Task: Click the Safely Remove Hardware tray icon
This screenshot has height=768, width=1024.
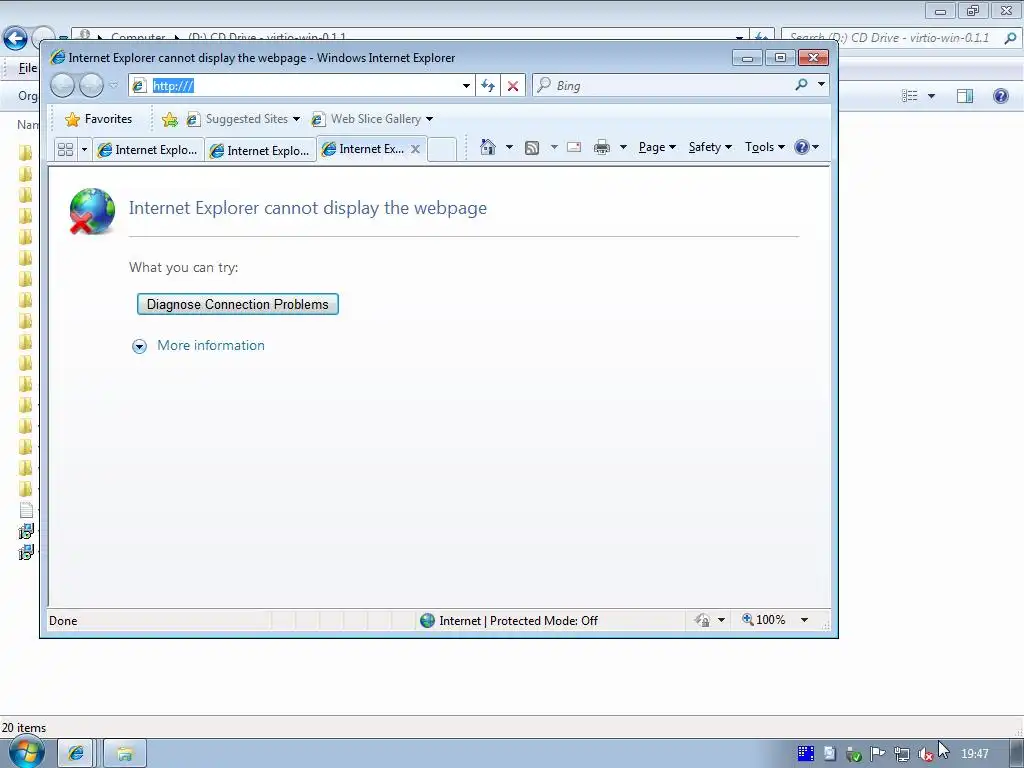Action: pos(853,754)
